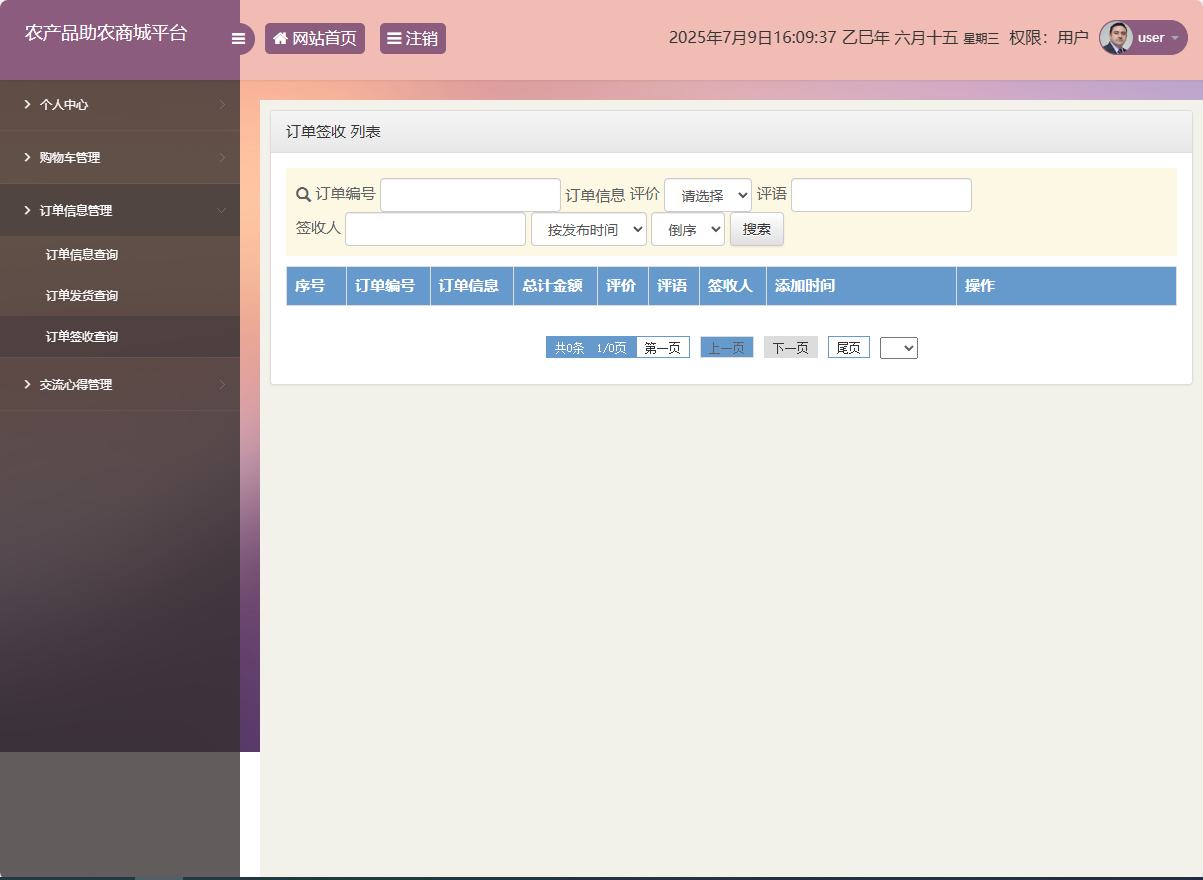Viewport: 1203px width, 880px height.
Task: Open the 按发布时间 sort dropdown
Action: (x=588, y=228)
